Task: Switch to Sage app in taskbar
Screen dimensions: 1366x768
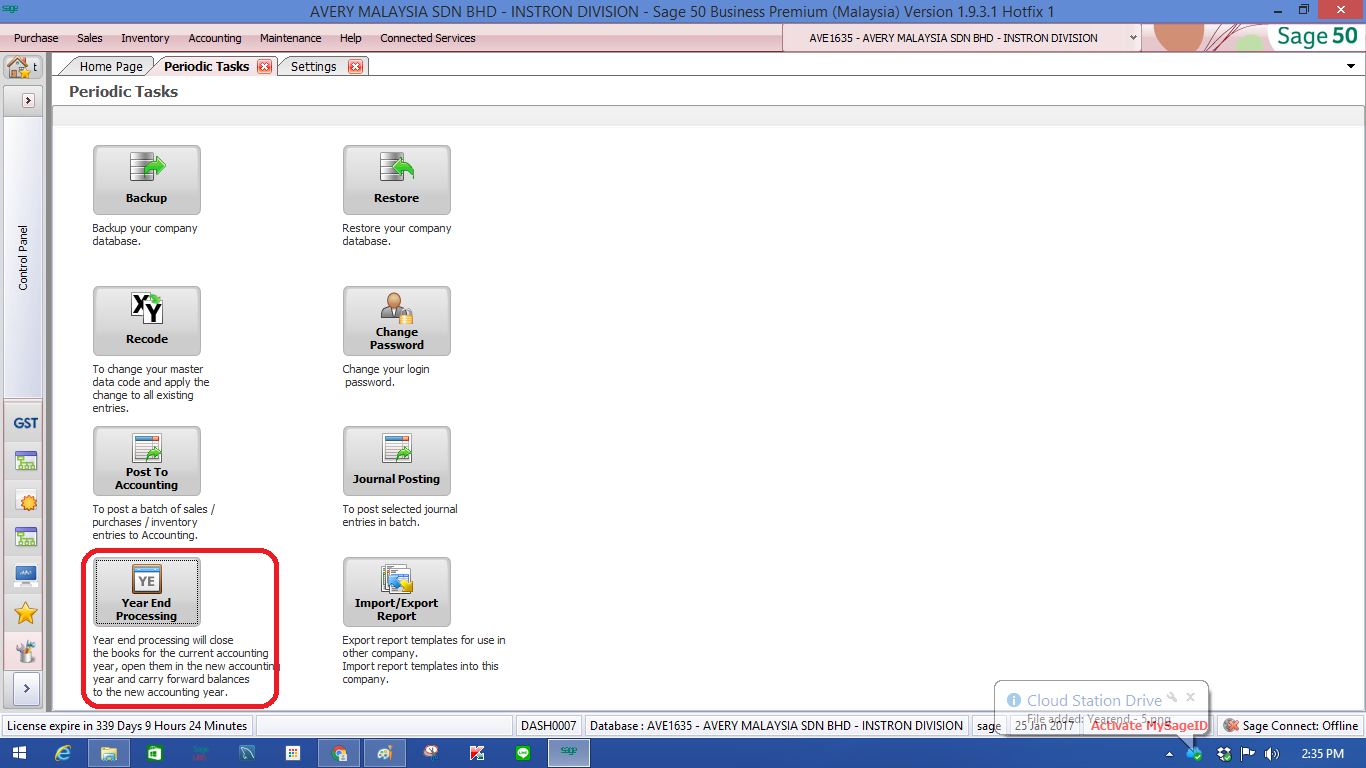Action: tap(569, 753)
